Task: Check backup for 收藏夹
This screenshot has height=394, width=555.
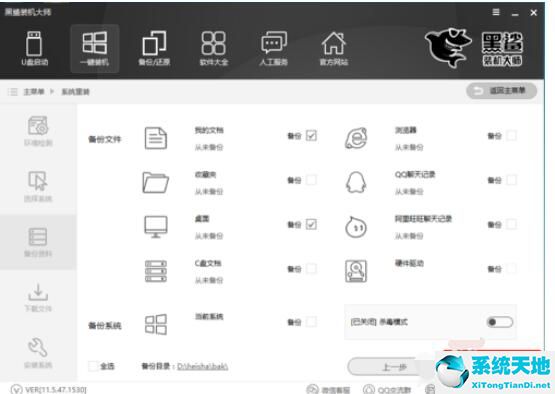Action: coord(311,180)
